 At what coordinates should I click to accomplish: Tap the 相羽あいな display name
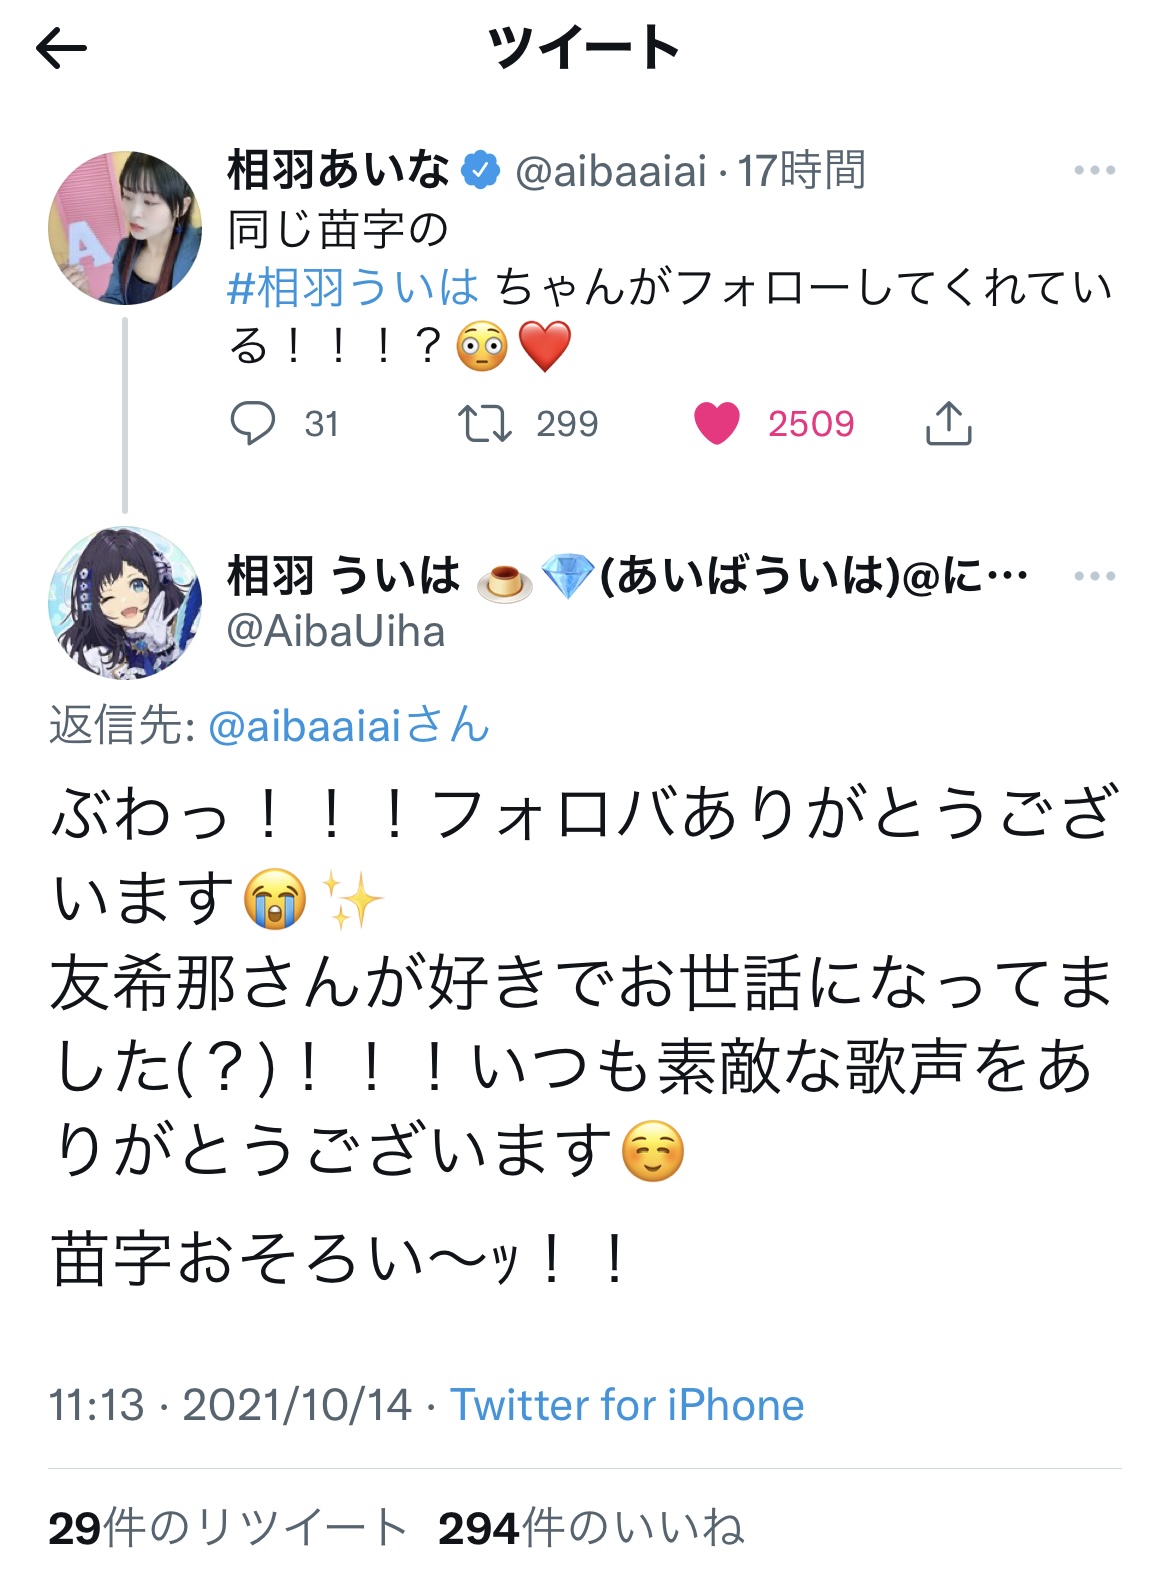pos(338,170)
